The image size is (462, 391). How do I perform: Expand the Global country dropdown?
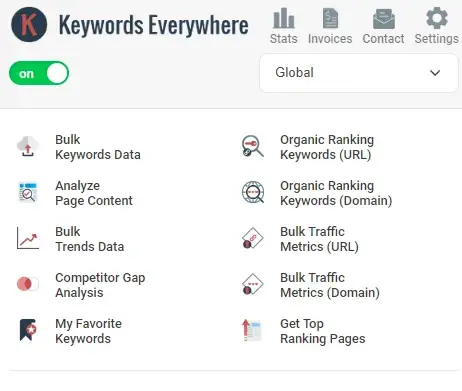tap(359, 73)
